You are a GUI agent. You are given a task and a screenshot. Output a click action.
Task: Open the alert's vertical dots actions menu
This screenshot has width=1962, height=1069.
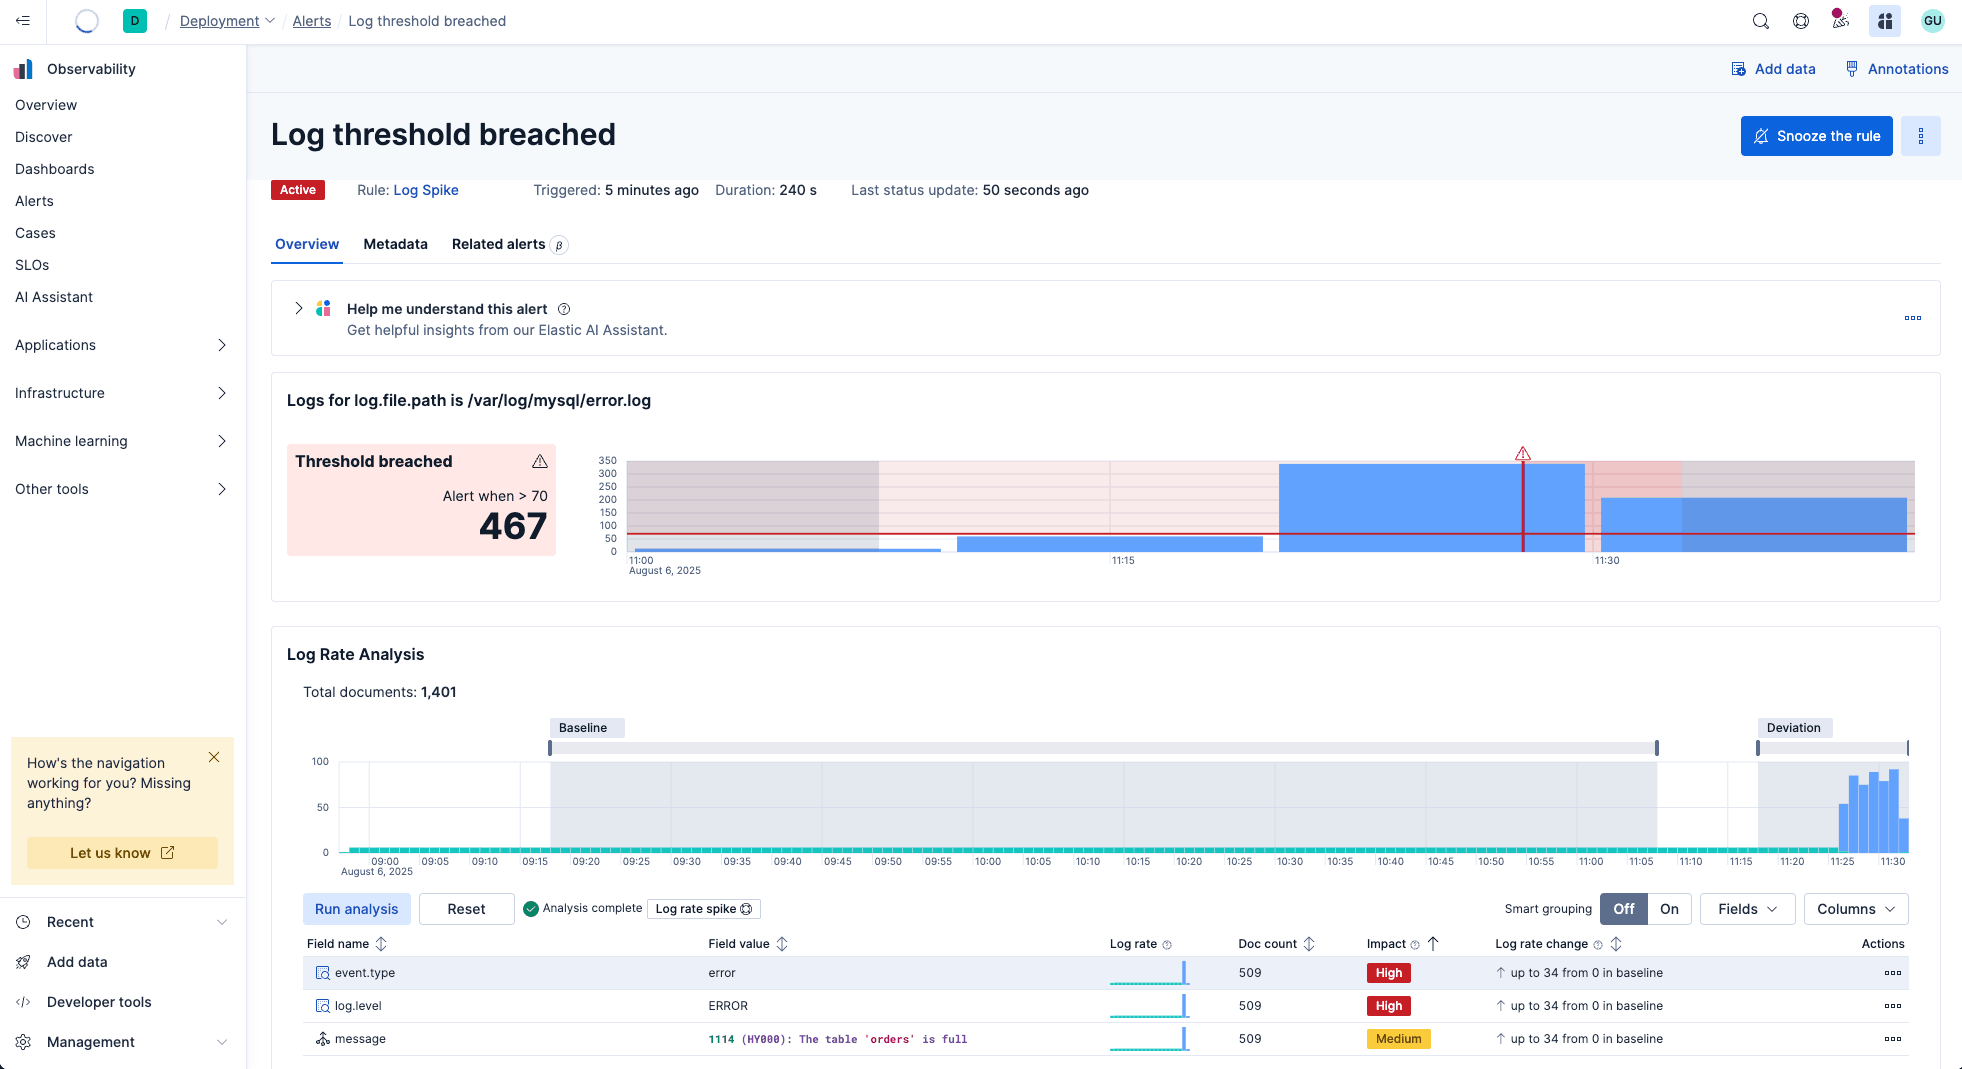[x=1920, y=136]
